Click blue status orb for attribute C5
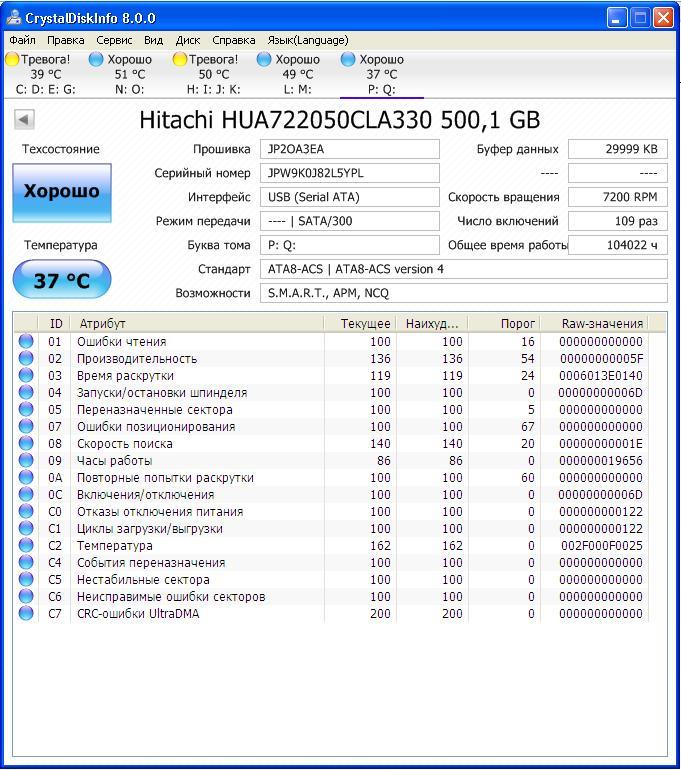The width and height of the screenshot is (681, 770). 26,579
